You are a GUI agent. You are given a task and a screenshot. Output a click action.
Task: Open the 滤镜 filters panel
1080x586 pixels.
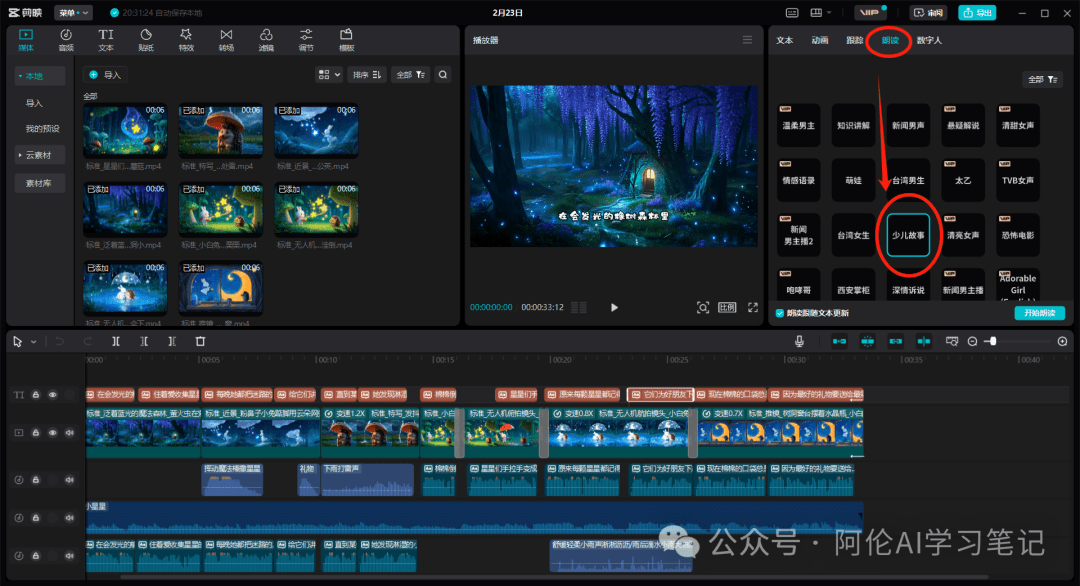266,40
